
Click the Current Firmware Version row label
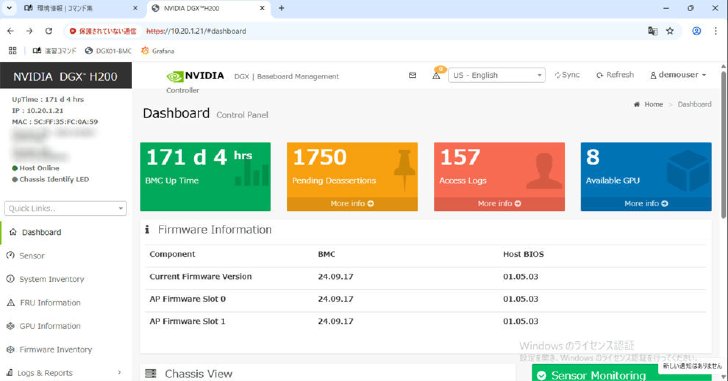[201, 277]
